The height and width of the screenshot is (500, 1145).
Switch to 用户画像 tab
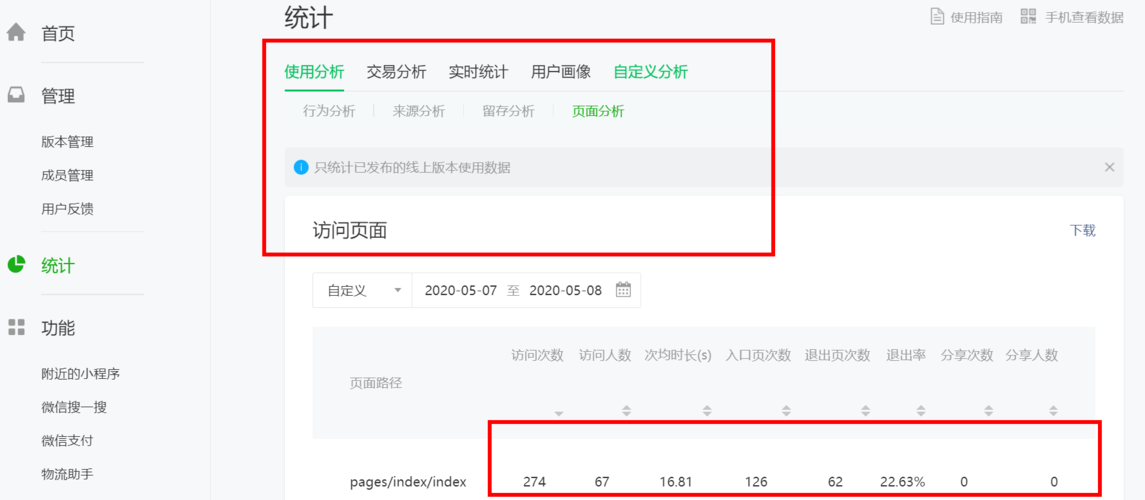click(561, 72)
